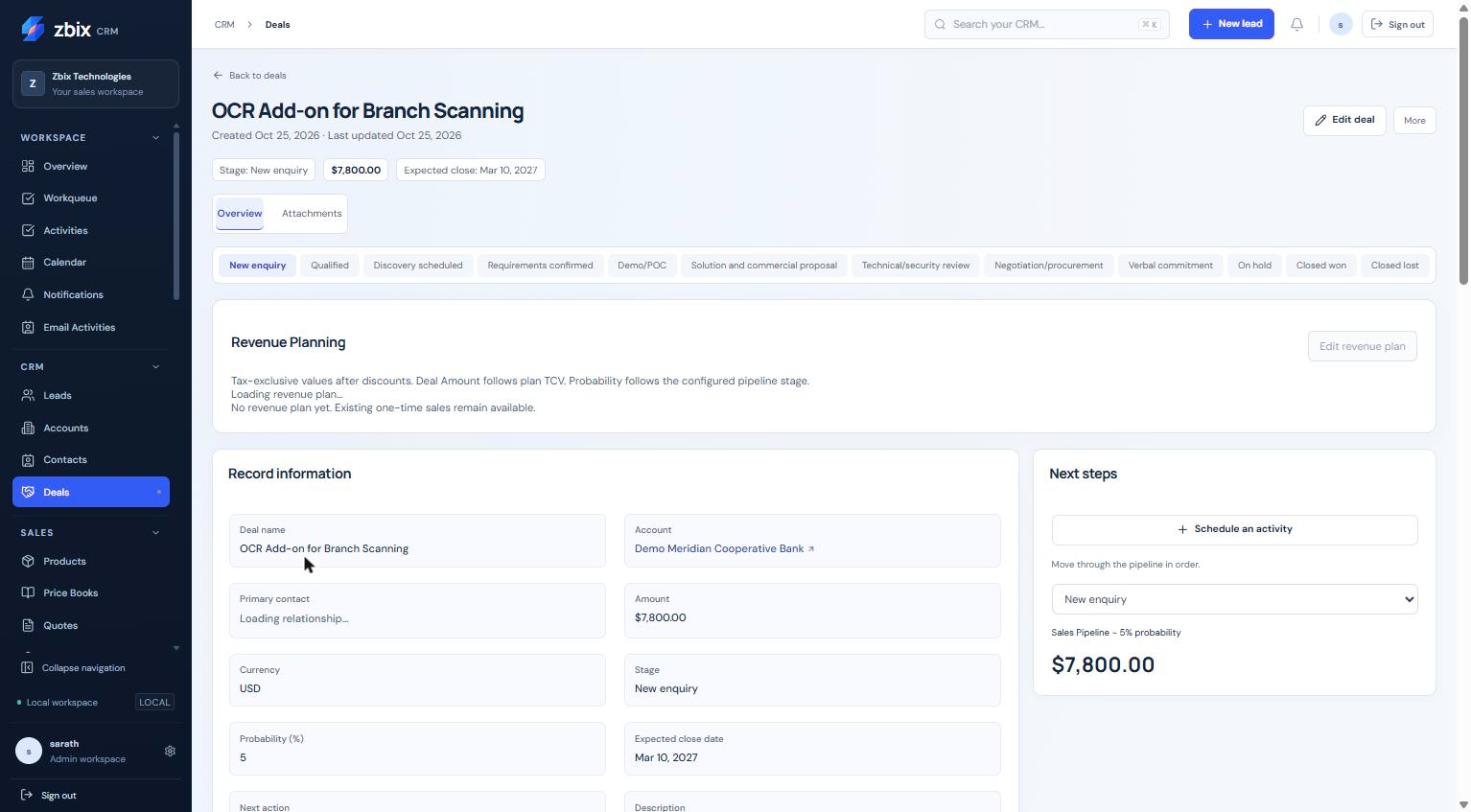This screenshot has height=812, width=1471.
Task: Click the Expected close date Mar 10, 2027 field
Action: click(812, 749)
